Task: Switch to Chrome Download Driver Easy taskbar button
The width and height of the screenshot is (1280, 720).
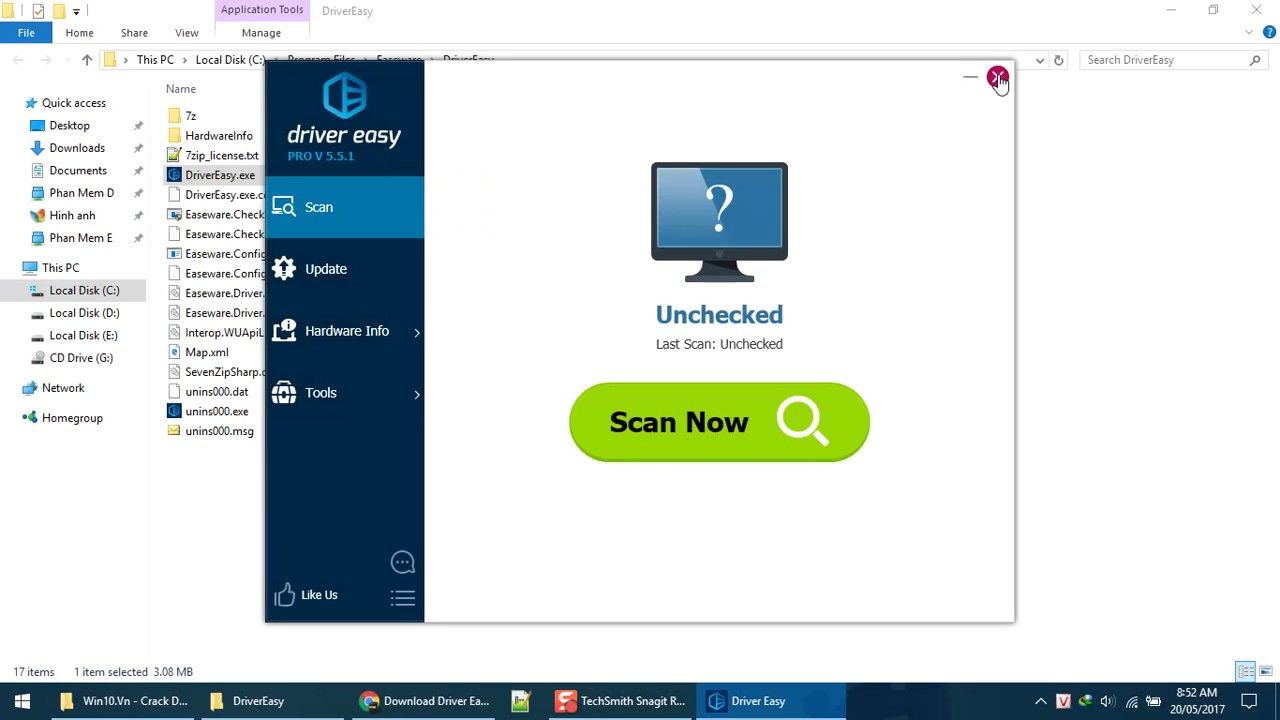Action: (x=425, y=701)
